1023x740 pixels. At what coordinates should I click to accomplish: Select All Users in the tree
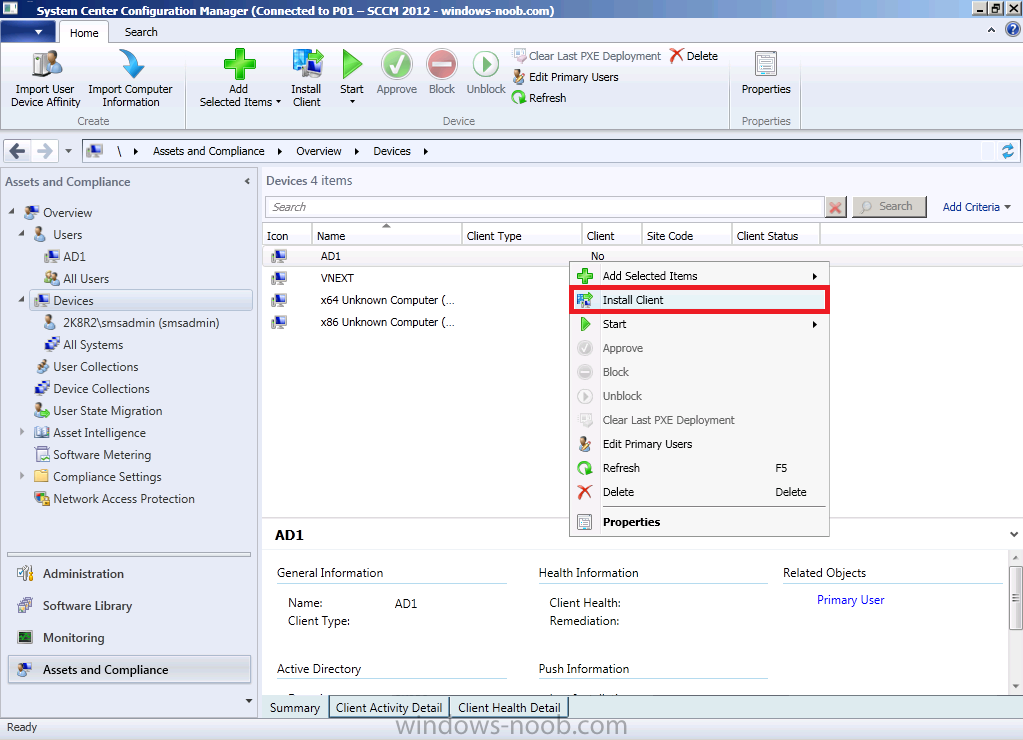pyautogui.click(x=76, y=279)
